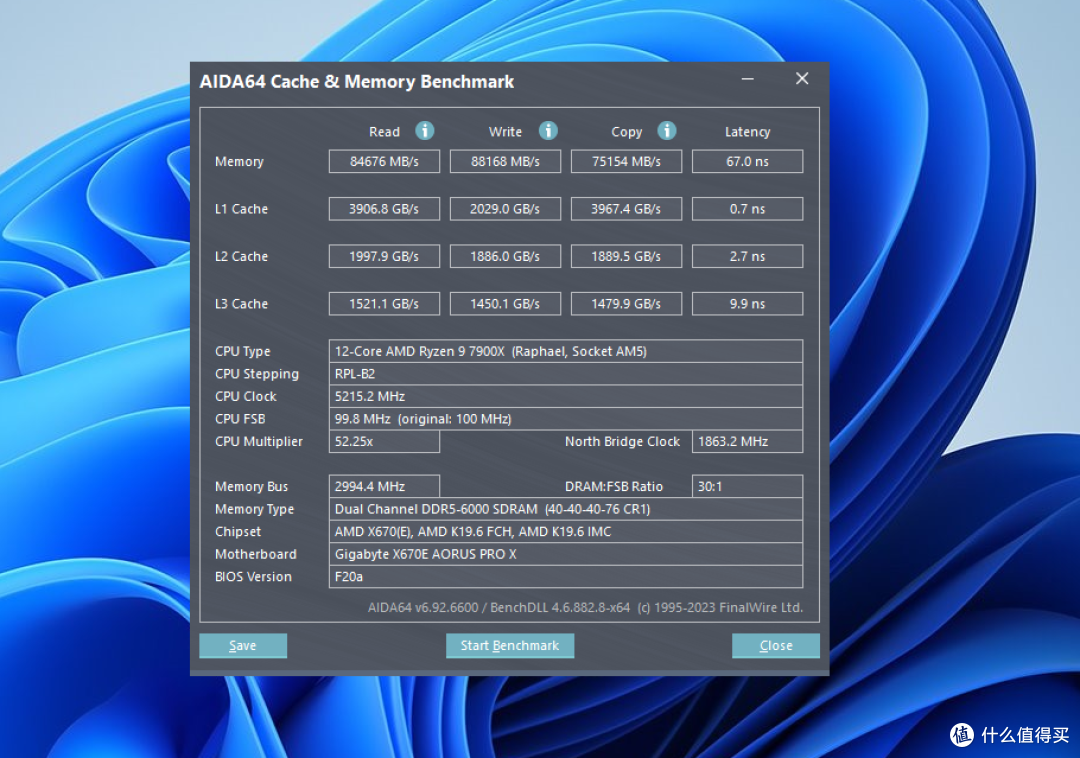The image size is (1080, 758).
Task: Select Memory copy value 75154 MB/s
Action: (626, 162)
